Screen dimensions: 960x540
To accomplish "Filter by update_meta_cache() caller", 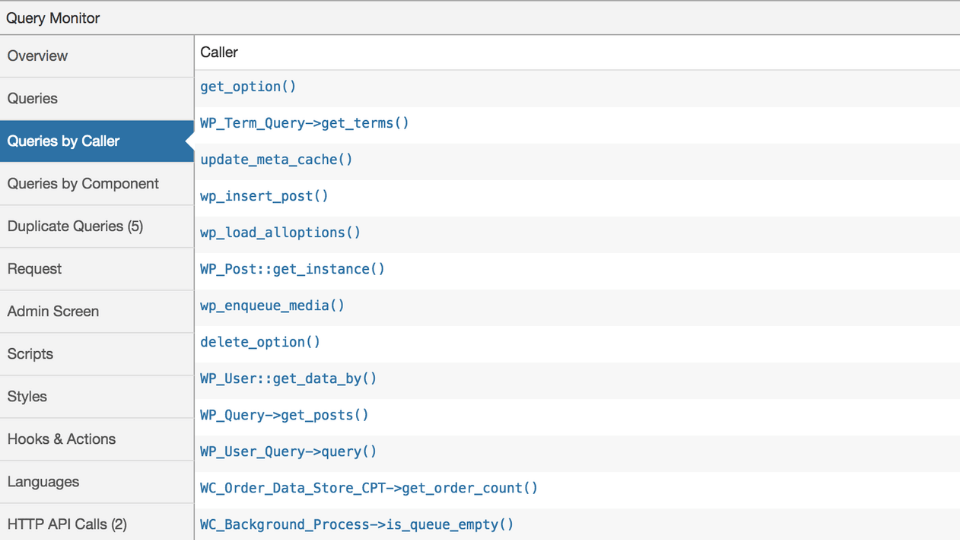I will pyautogui.click(x=276, y=160).
